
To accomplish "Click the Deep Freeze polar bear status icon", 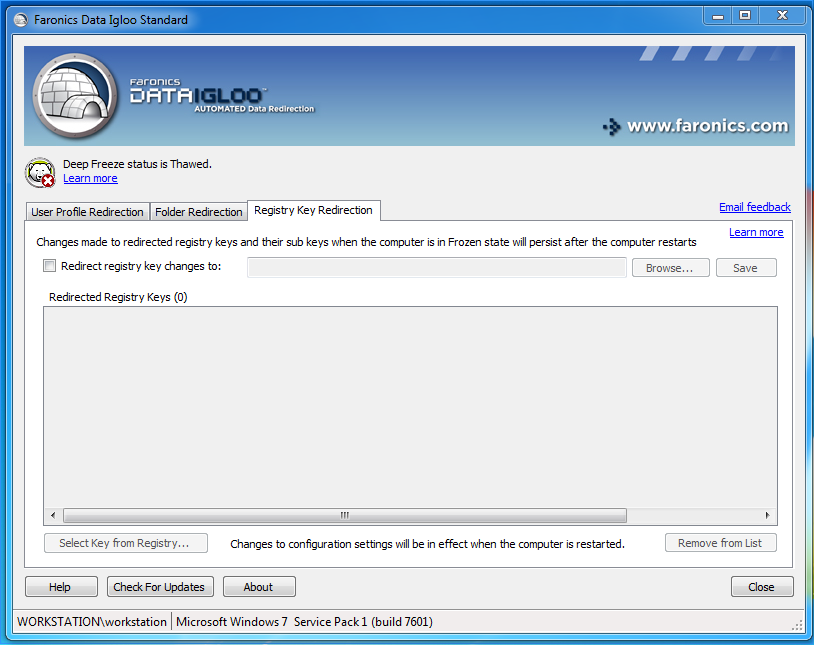I will click(x=40, y=172).
